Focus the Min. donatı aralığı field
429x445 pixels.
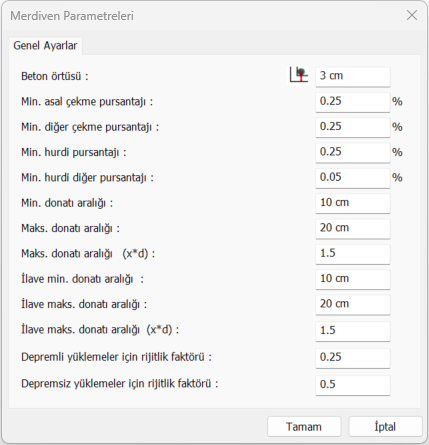tap(353, 203)
